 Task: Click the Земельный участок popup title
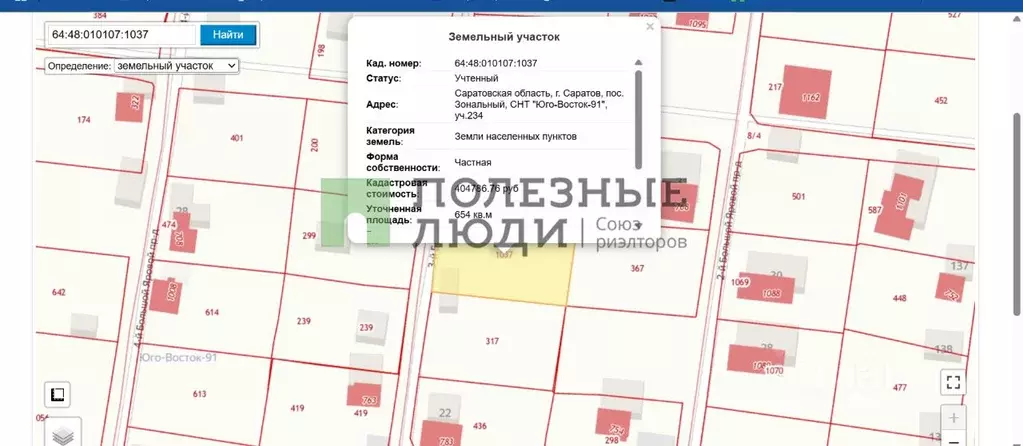click(x=504, y=37)
